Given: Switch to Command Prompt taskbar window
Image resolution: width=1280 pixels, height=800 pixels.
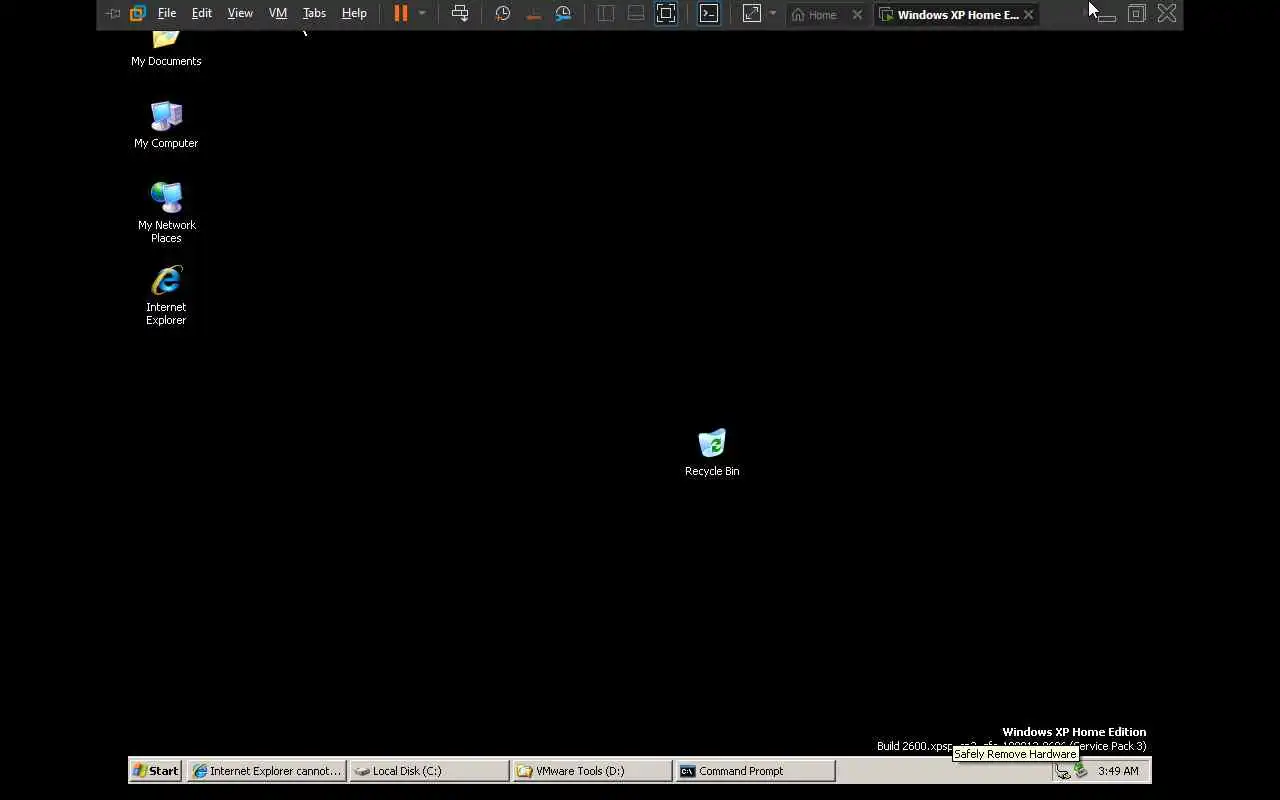Looking at the screenshot, I should (755, 771).
